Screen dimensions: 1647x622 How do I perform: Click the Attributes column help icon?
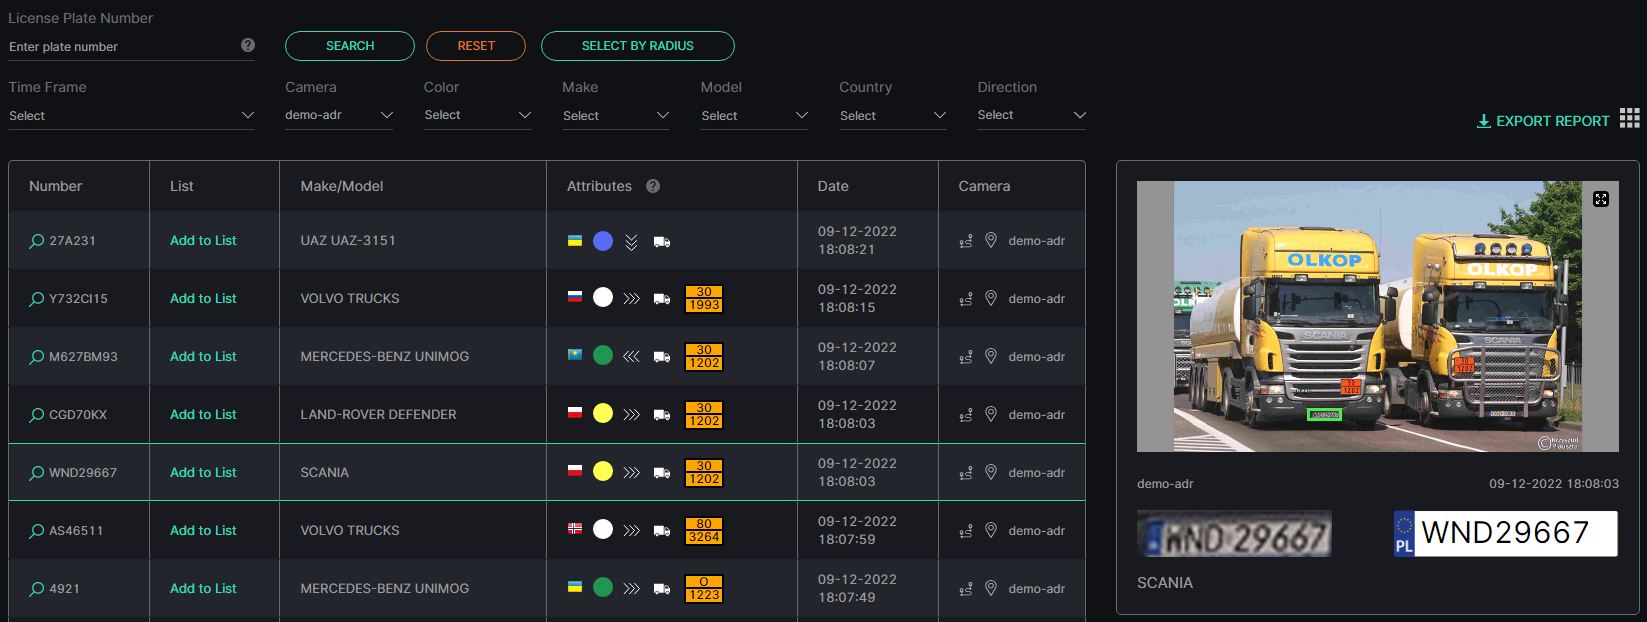[x=653, y=186]
